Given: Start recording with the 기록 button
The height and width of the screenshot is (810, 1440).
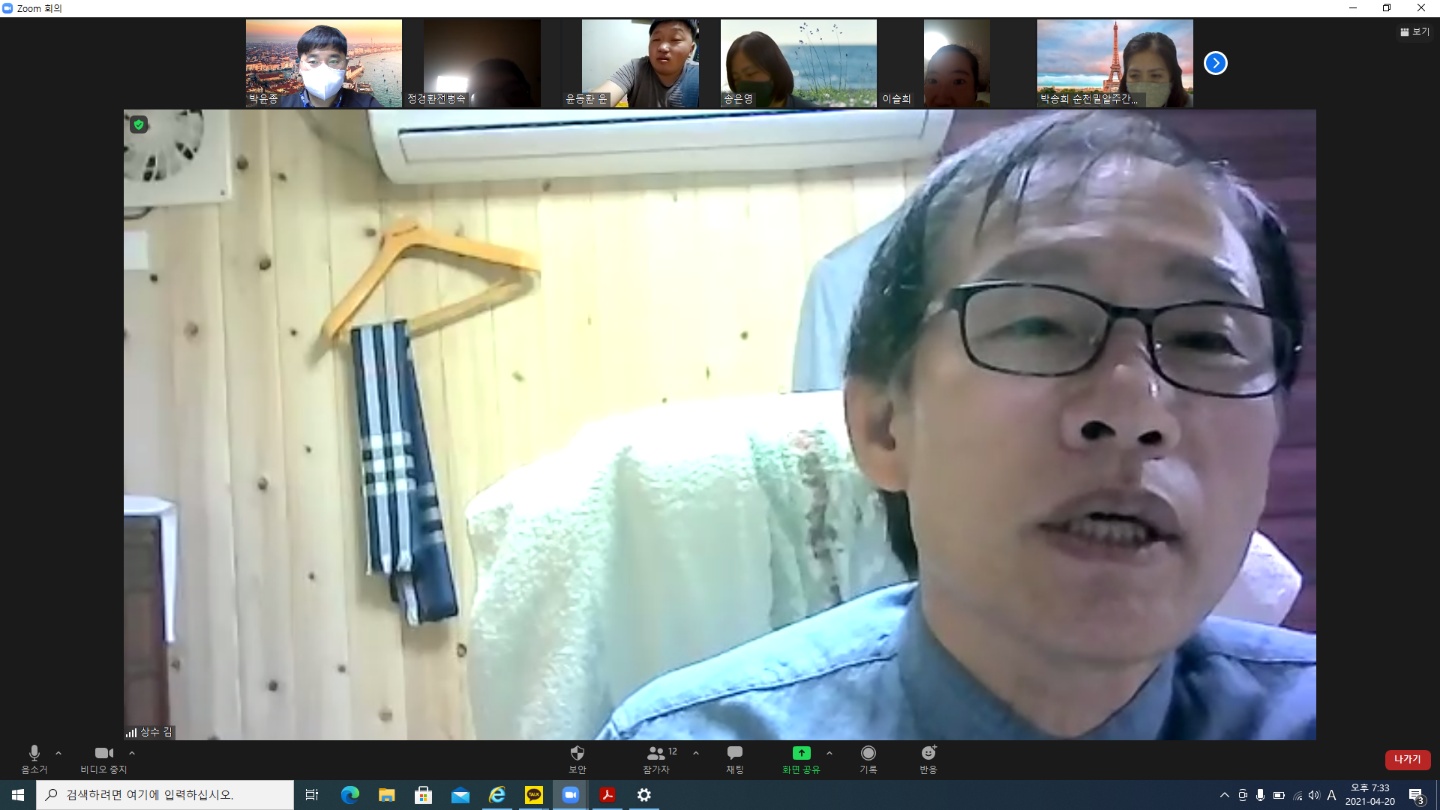Looking at the screenshot, I should point(868,760).
